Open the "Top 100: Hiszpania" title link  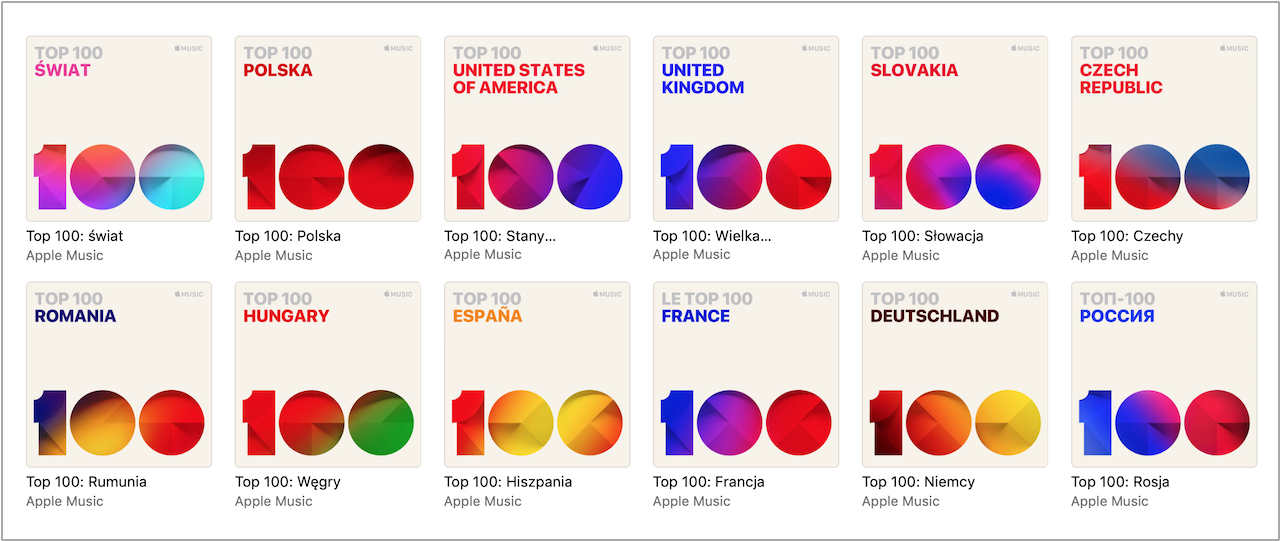(x=508, y=482)
